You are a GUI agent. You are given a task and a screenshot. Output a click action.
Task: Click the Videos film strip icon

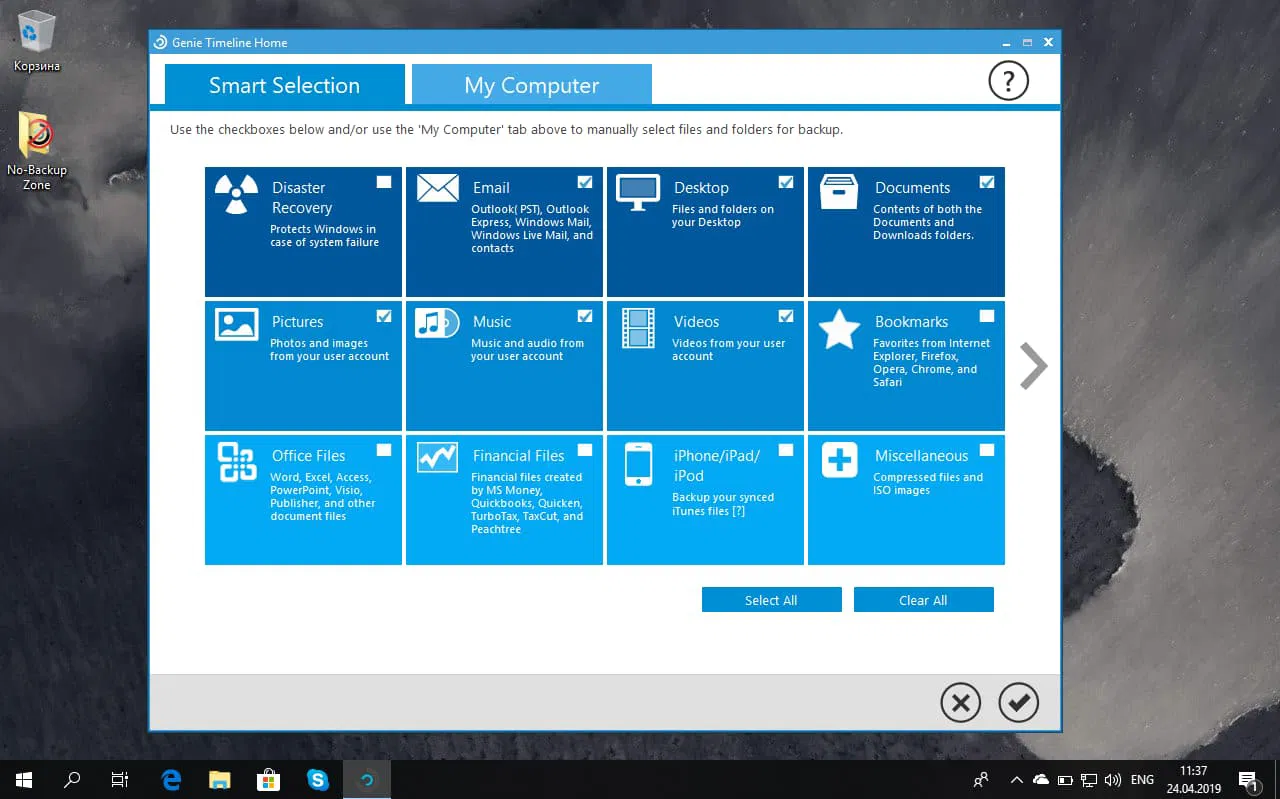click(638, 328)
